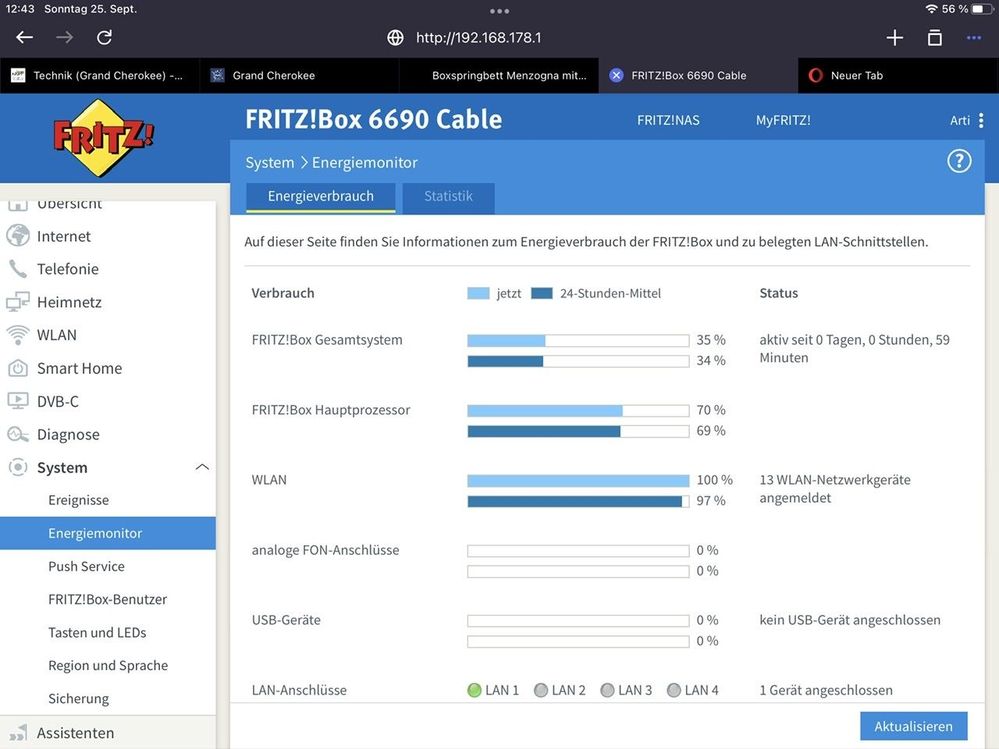Click the dark blue 24-Stunden-Mittel swatch
This screenshot has width=999, height=749.
coord(542,293)
